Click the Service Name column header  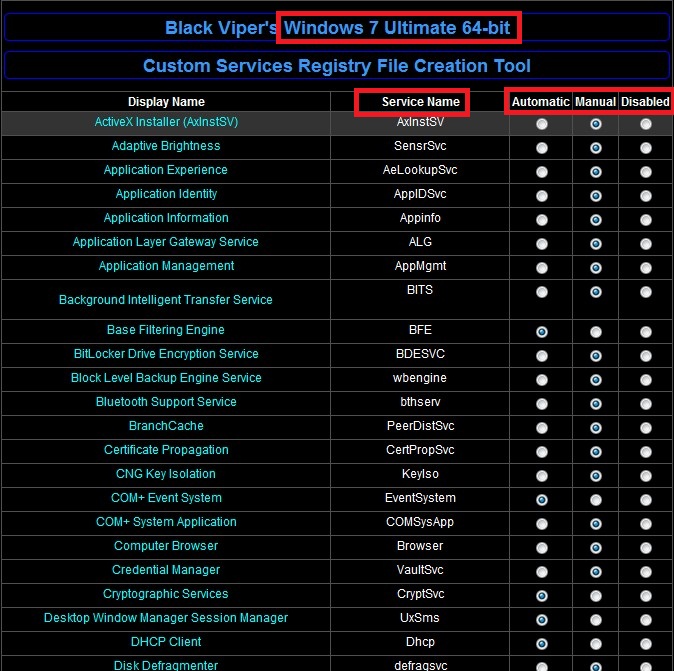(421, 102)
